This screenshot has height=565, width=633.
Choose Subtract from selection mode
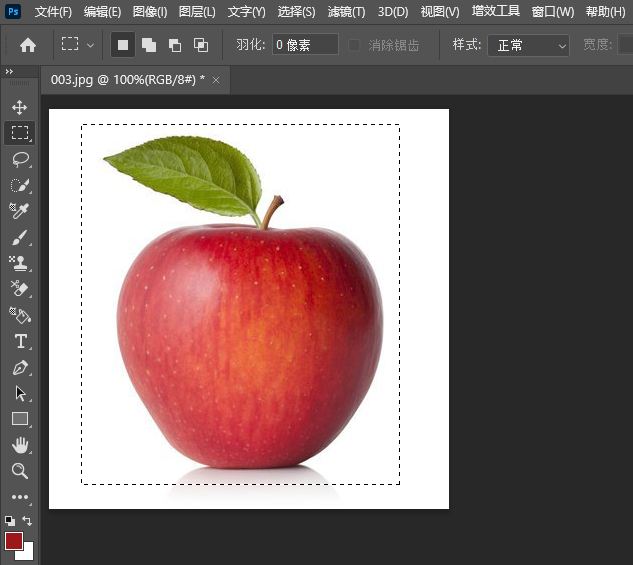[174, 45]
